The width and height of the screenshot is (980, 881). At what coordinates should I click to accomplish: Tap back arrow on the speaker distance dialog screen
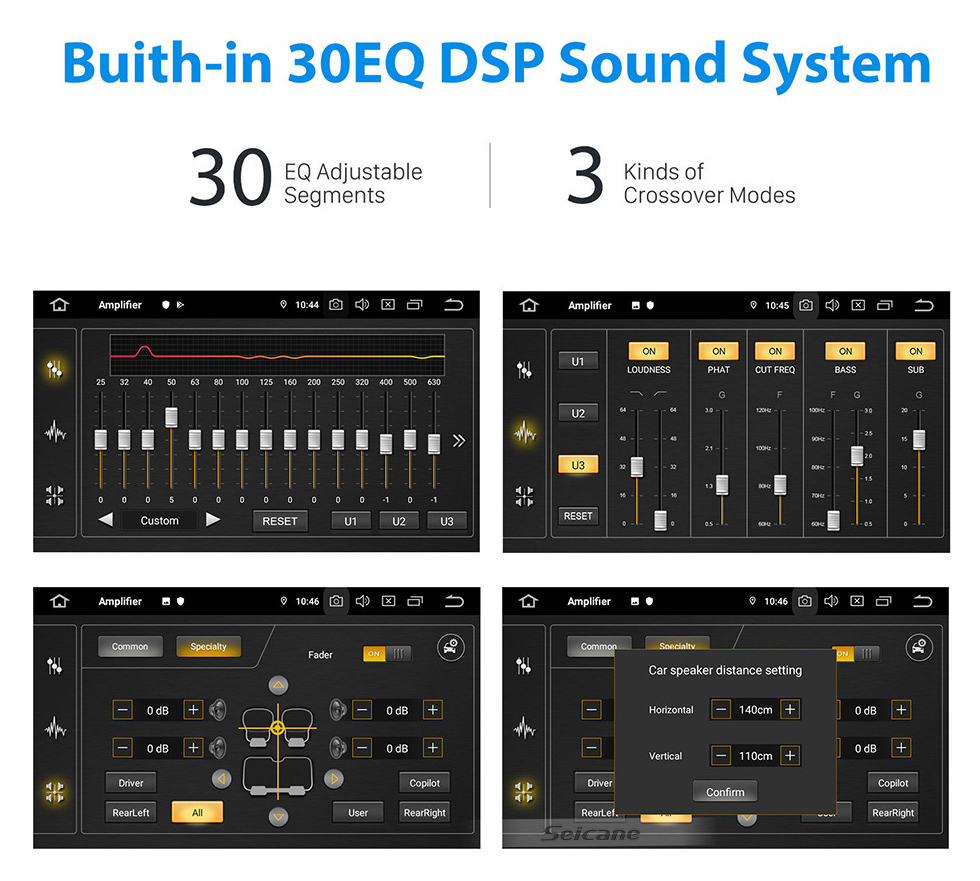[x=922, y=601]
